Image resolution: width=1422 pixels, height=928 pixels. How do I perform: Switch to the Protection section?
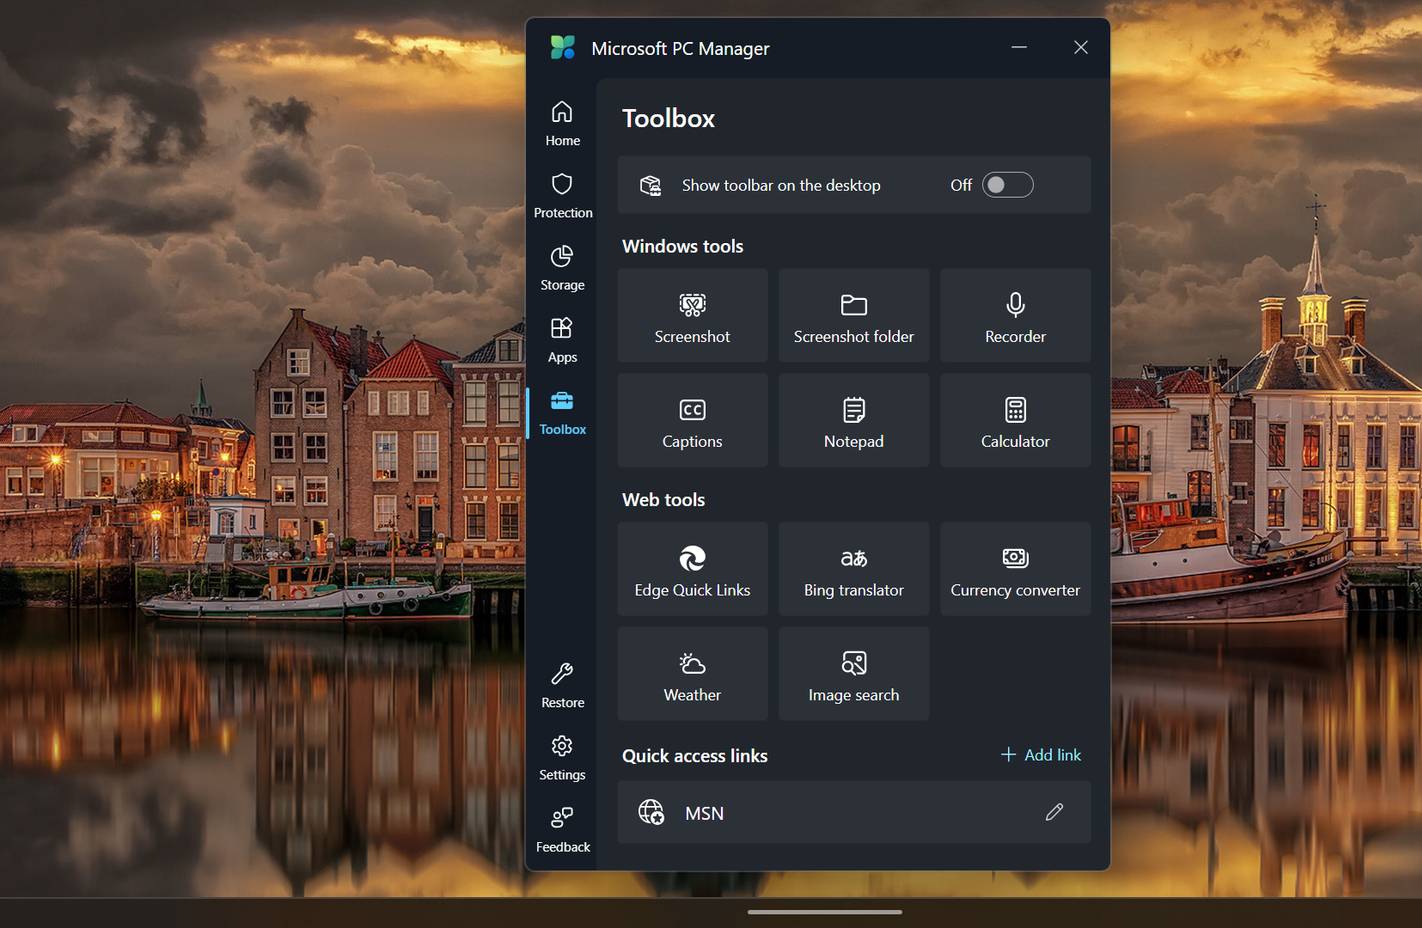[561, 195]
